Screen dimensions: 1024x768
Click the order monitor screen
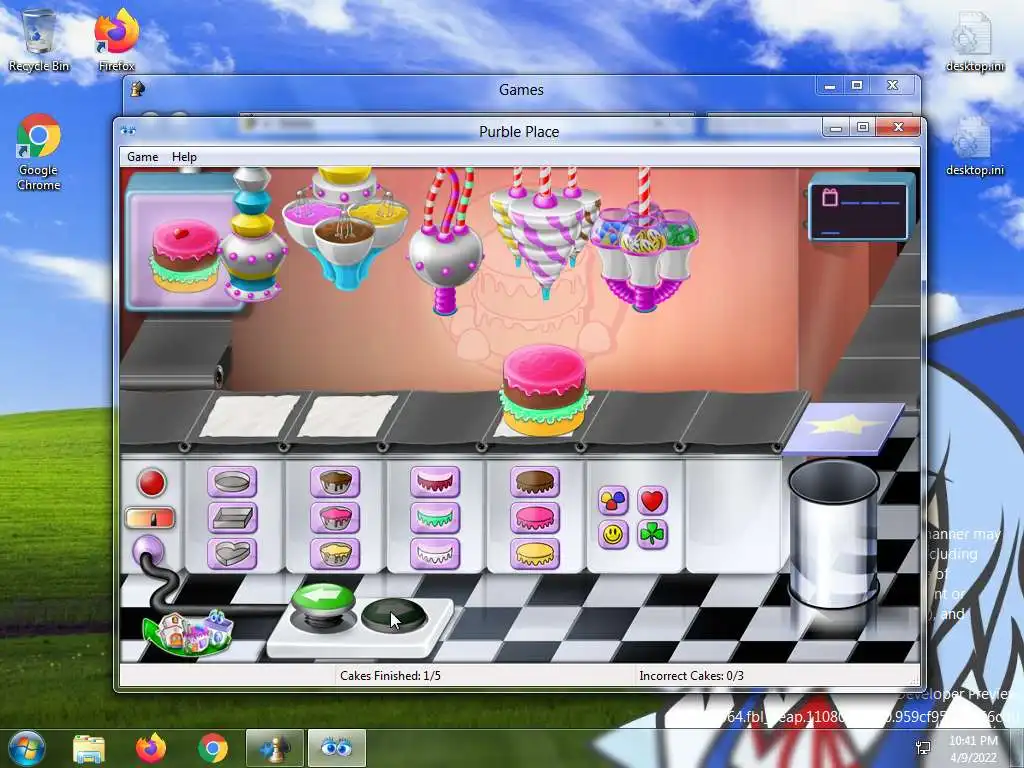pyautogui.click(x=858, y=210)
